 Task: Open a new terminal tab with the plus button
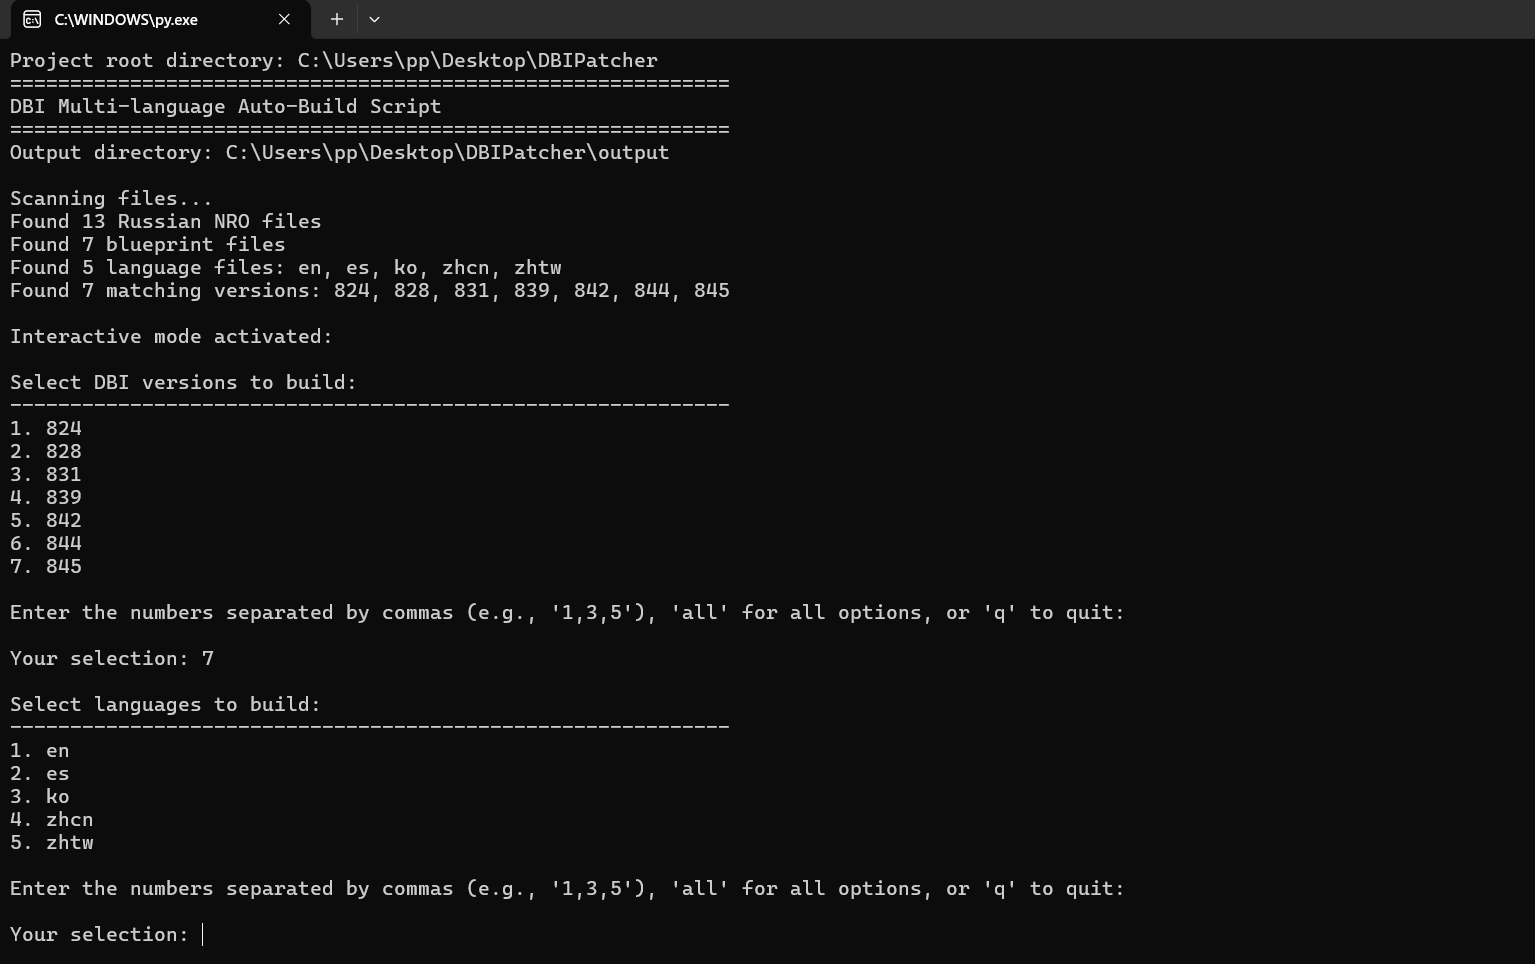tap(337, 19)
